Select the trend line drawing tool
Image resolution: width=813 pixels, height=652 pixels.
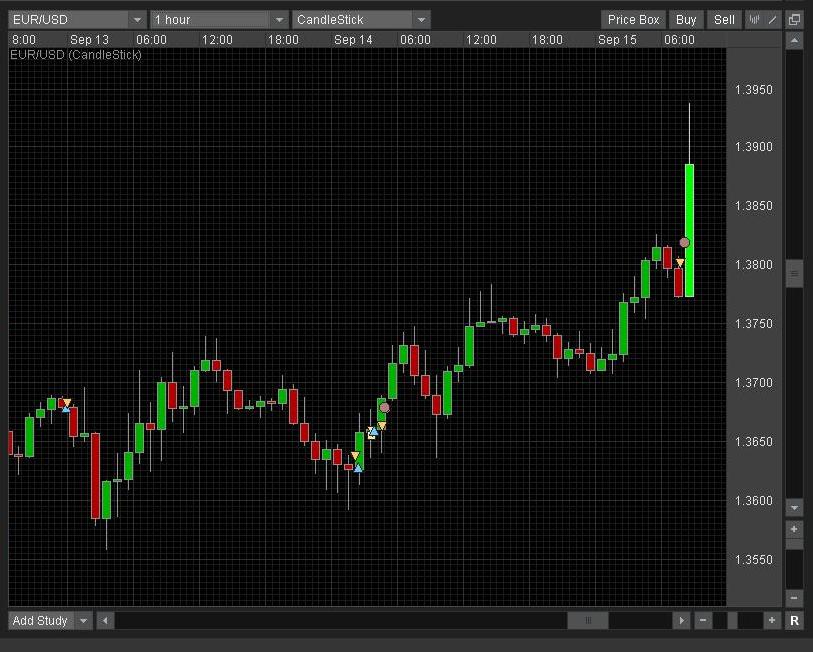[773, 20]
